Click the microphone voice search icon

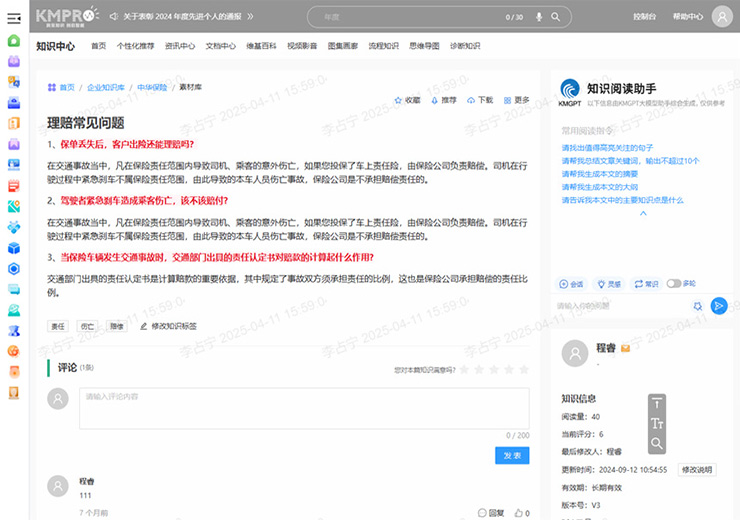pyautogui.click(x=539, y=17)
